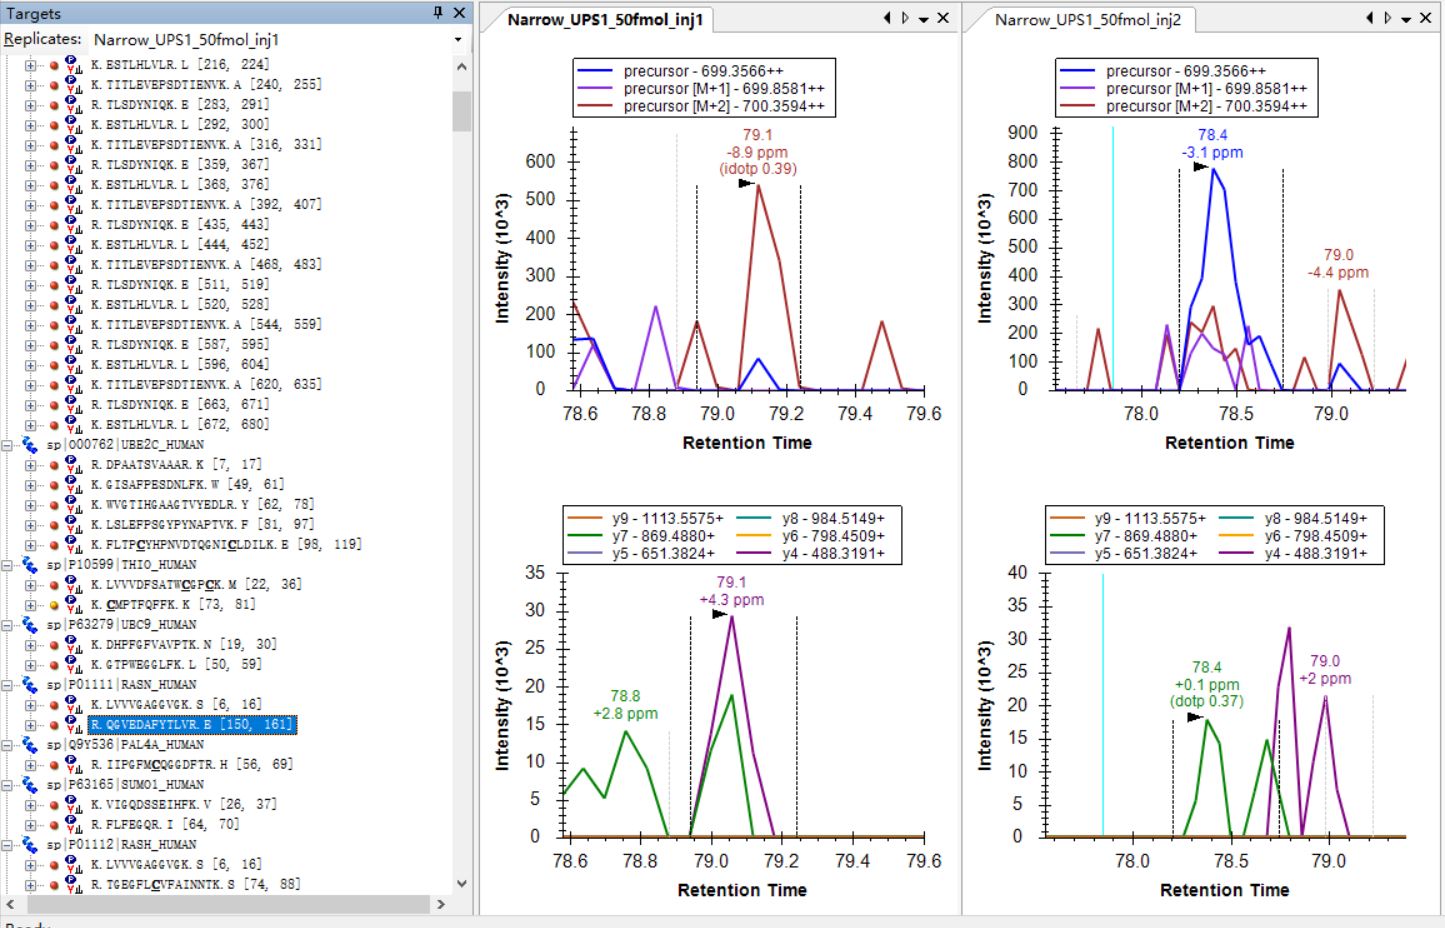Collapse the sp|P01112|RASH_HUMAN protein node

(7, 845)
